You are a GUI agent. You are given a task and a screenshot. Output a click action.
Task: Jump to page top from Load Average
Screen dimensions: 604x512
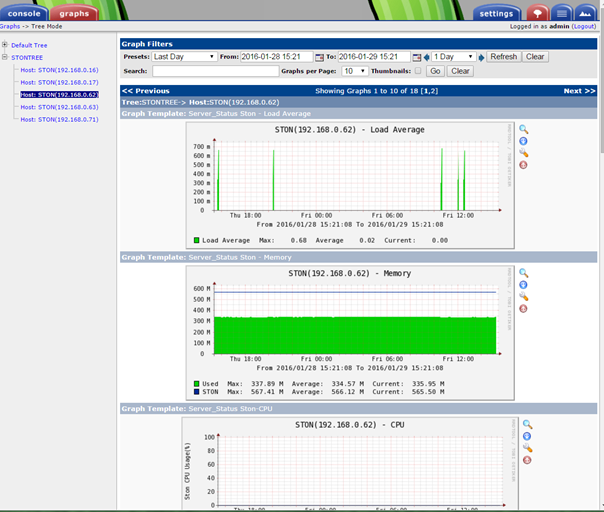[523, 165]
